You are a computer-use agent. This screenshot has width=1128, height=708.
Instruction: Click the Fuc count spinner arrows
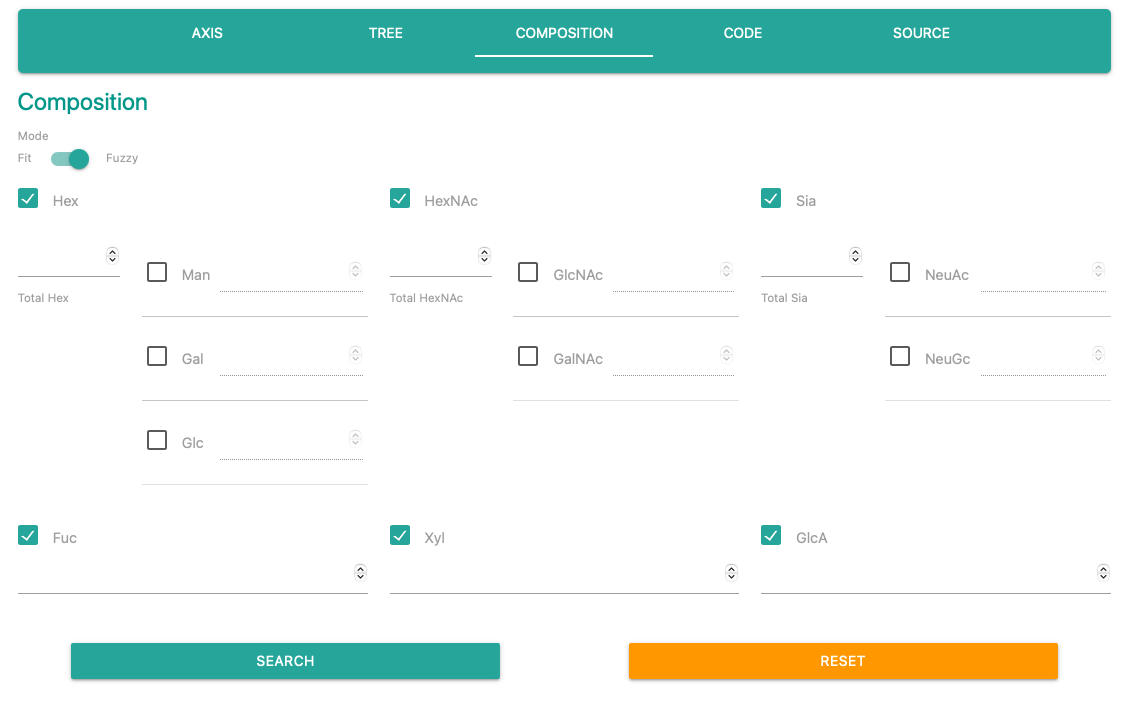360,573
